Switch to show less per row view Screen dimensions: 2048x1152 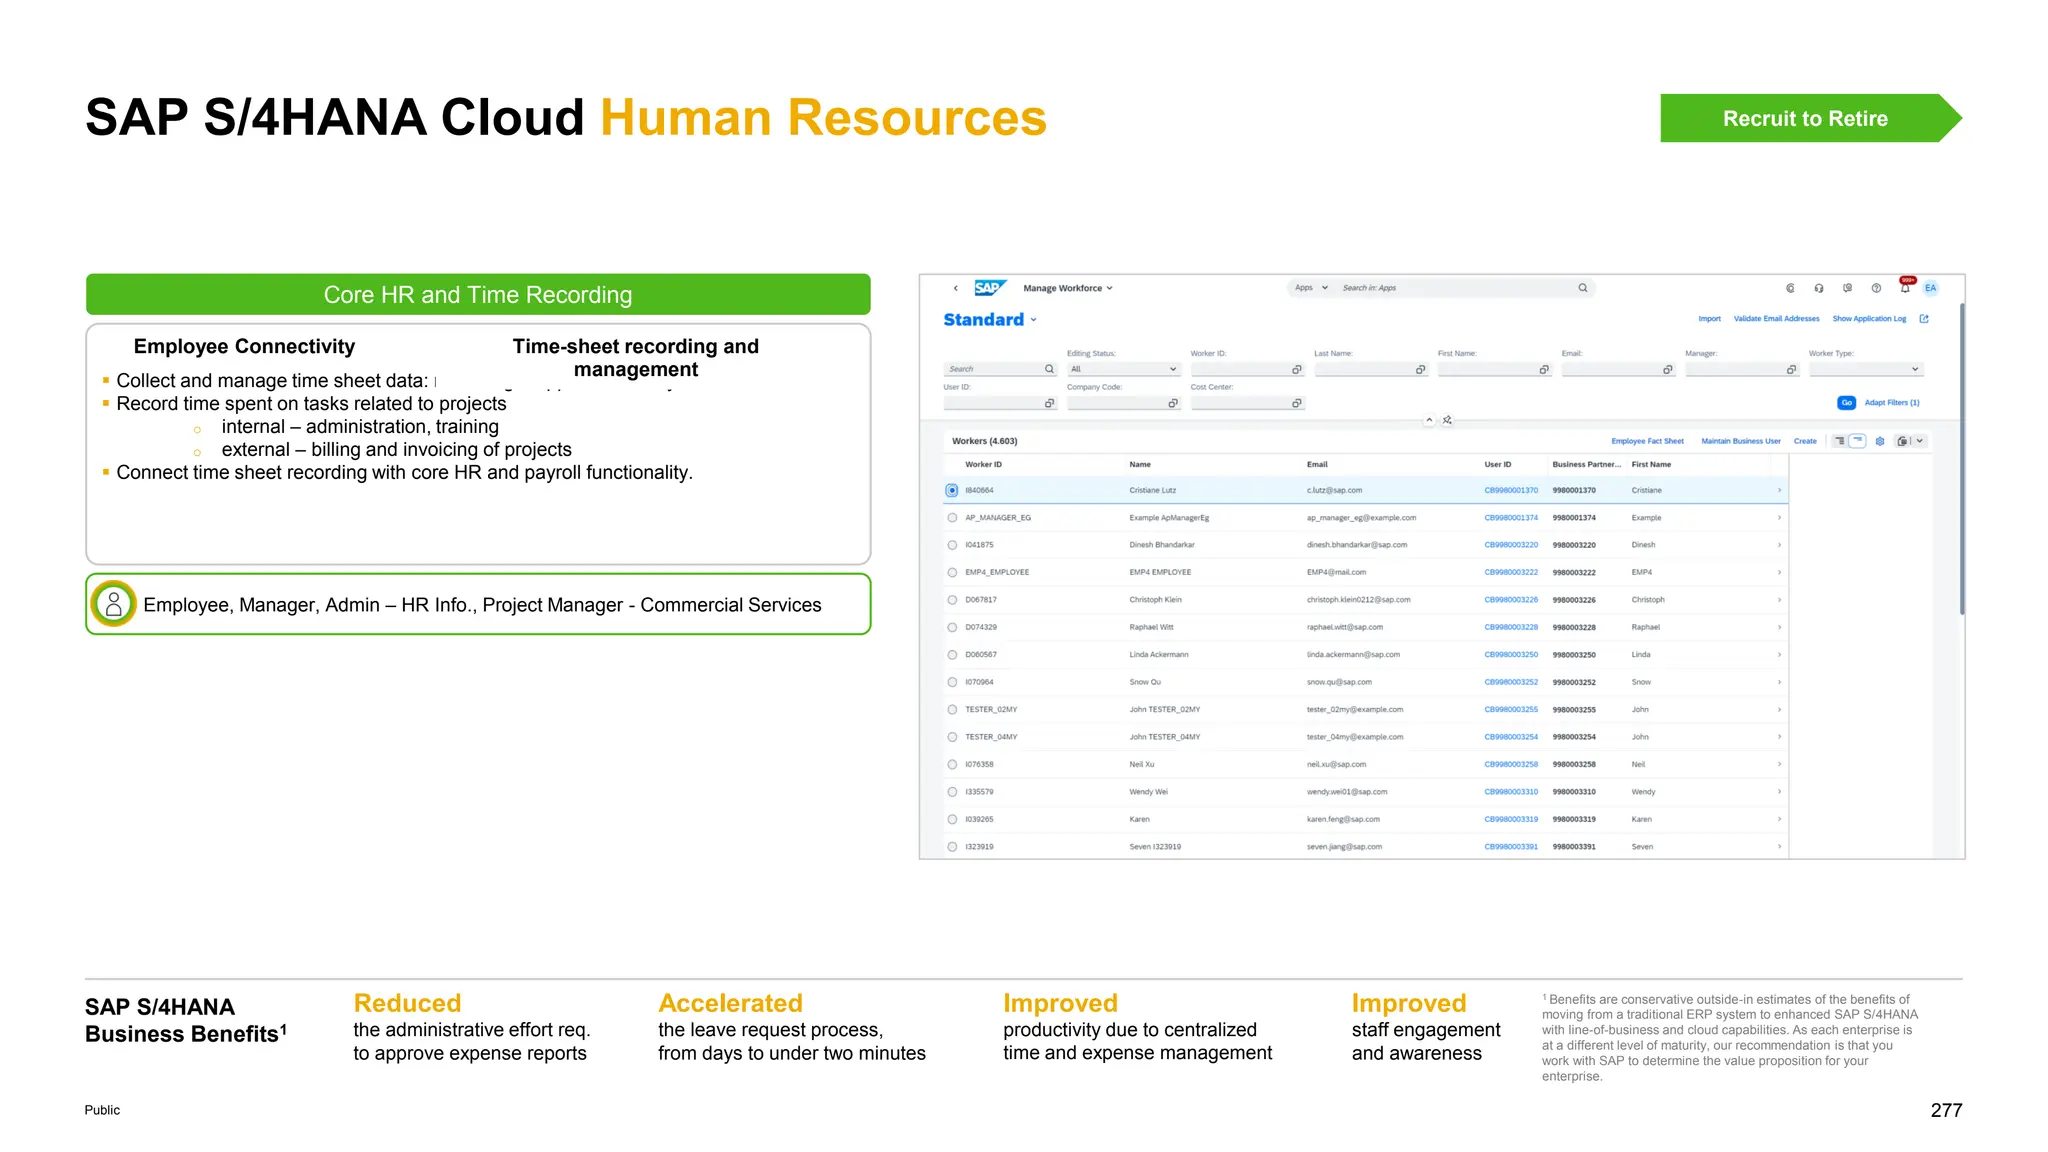pos(1858,441)
